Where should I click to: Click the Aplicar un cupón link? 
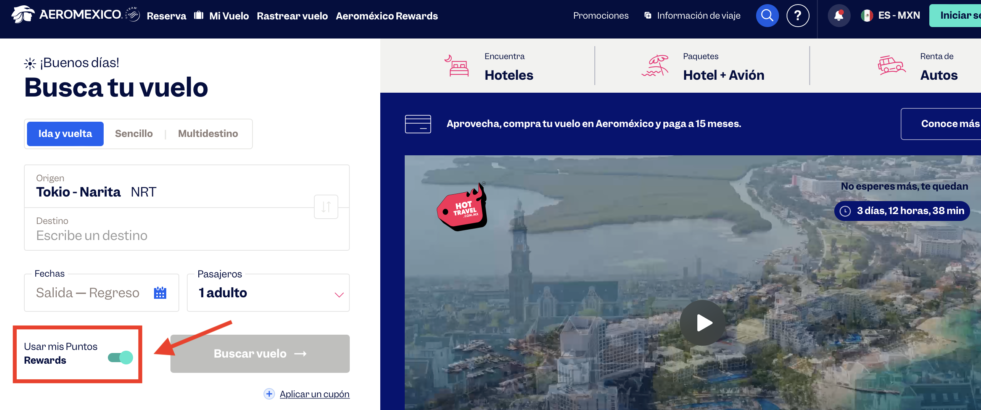315,394
